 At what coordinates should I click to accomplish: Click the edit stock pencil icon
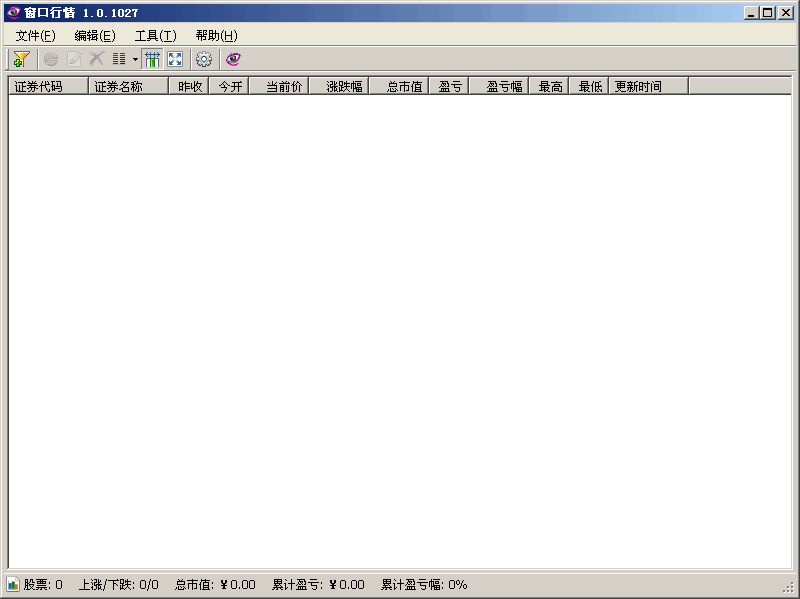pos(72,59)
